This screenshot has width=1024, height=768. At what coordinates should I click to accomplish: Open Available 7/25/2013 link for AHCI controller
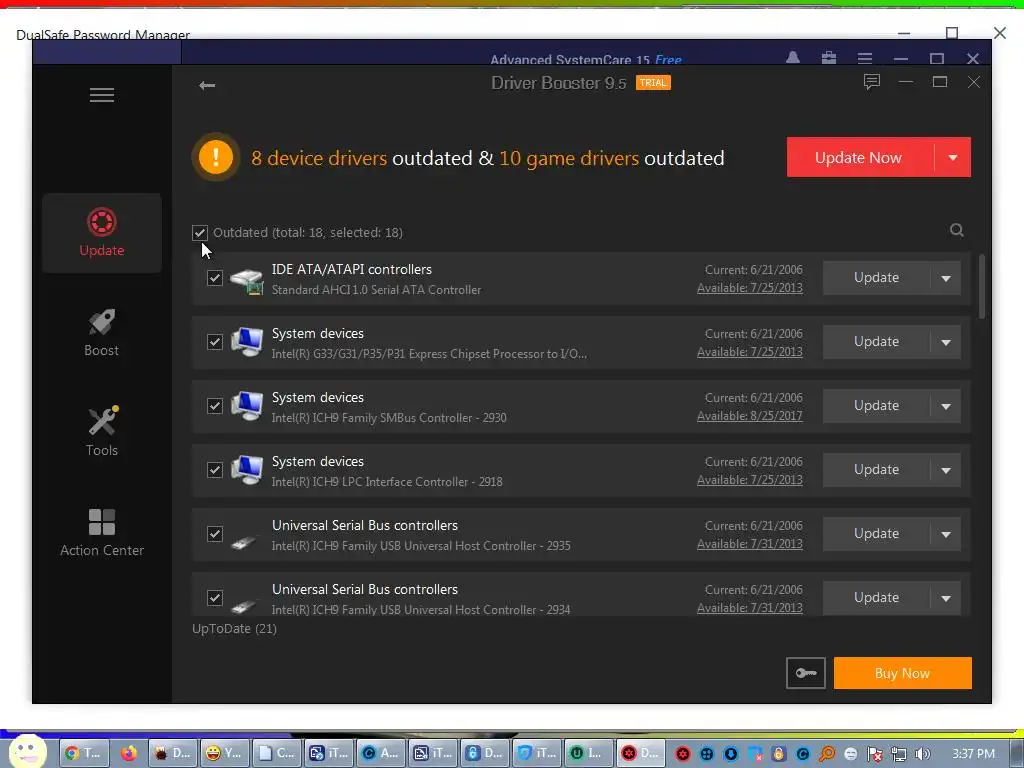coord(750,288)
